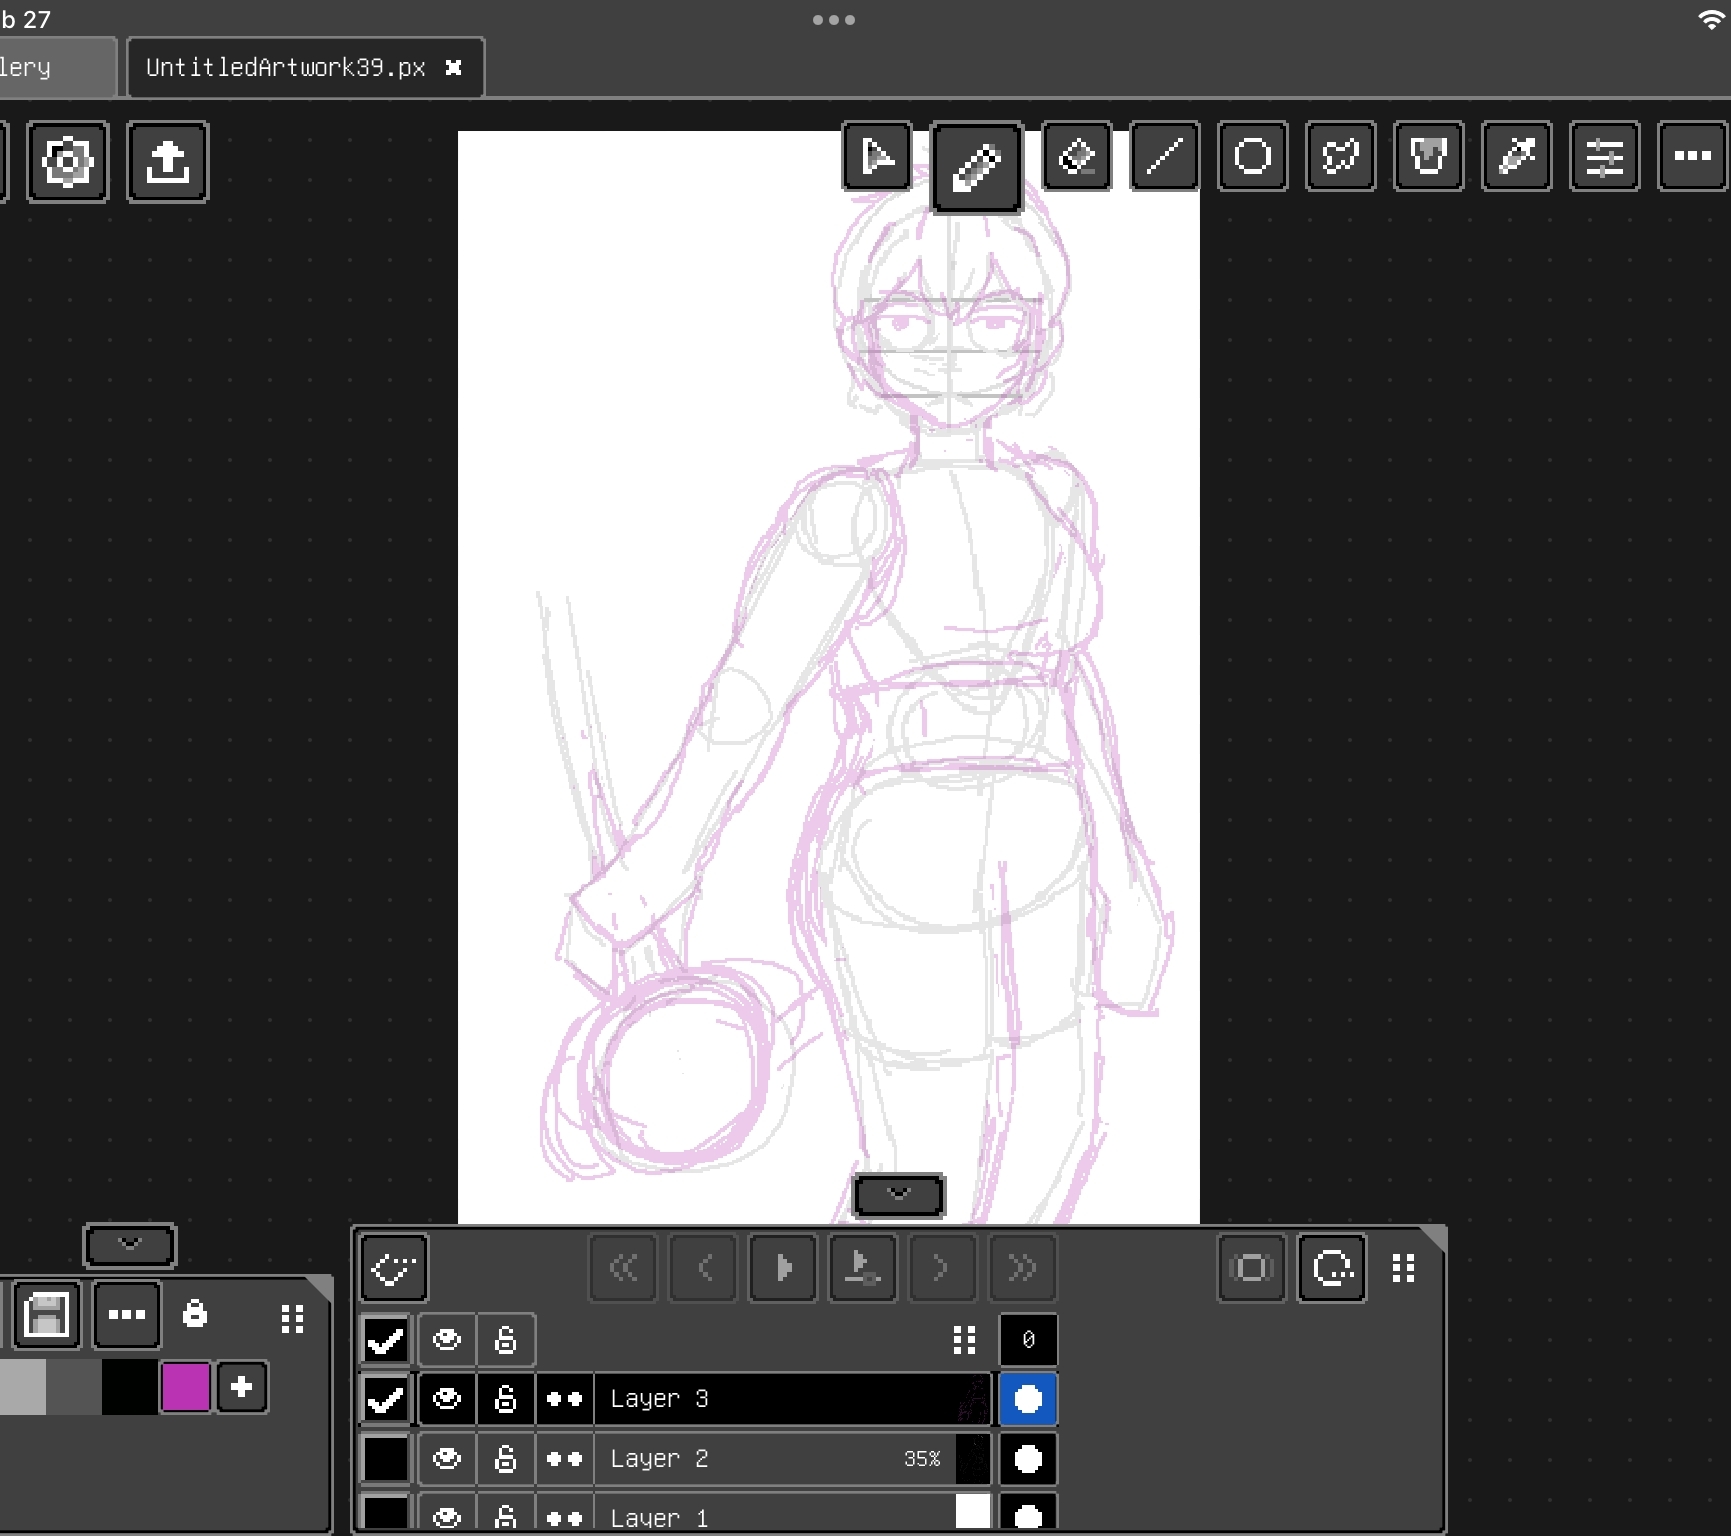Collapse the timeline panel with chevron
This screenshot has height=1536, width=1731.
(x=898, y=1194)
